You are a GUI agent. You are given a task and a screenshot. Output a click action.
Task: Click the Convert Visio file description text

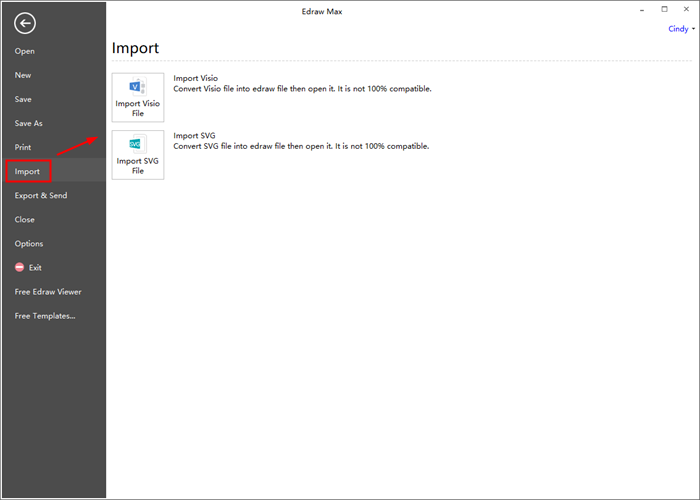point(302,89)
